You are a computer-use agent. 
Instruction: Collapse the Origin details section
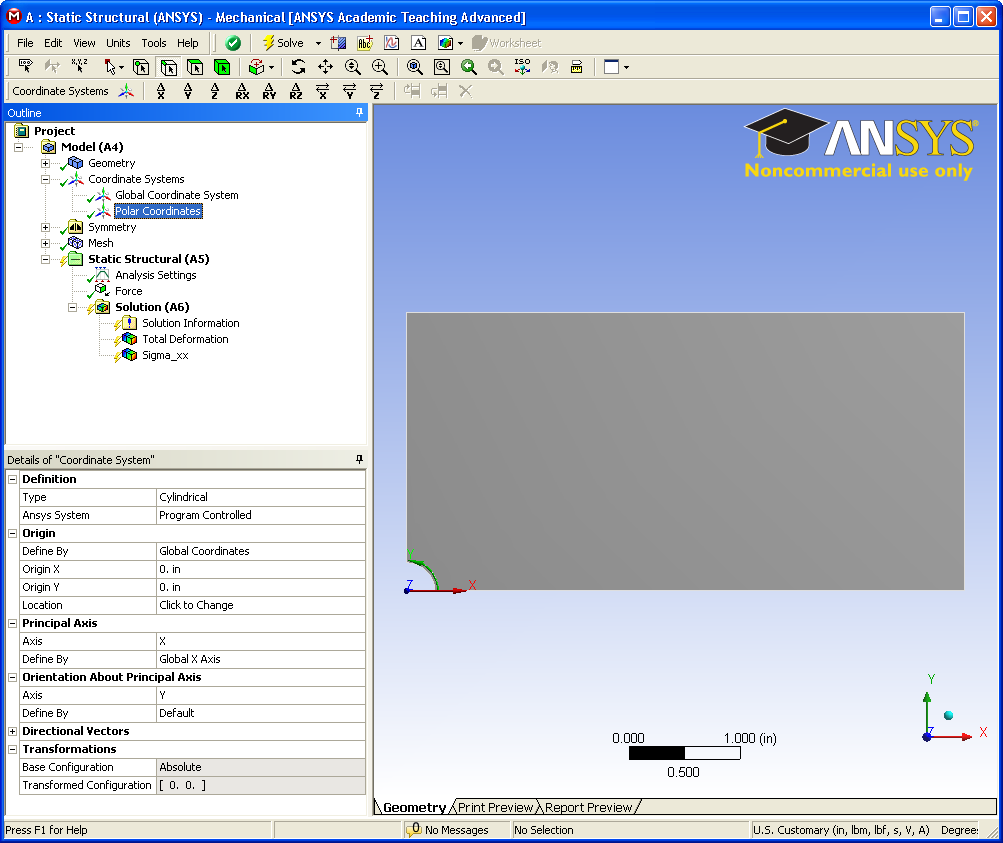[x=12, y=533]
